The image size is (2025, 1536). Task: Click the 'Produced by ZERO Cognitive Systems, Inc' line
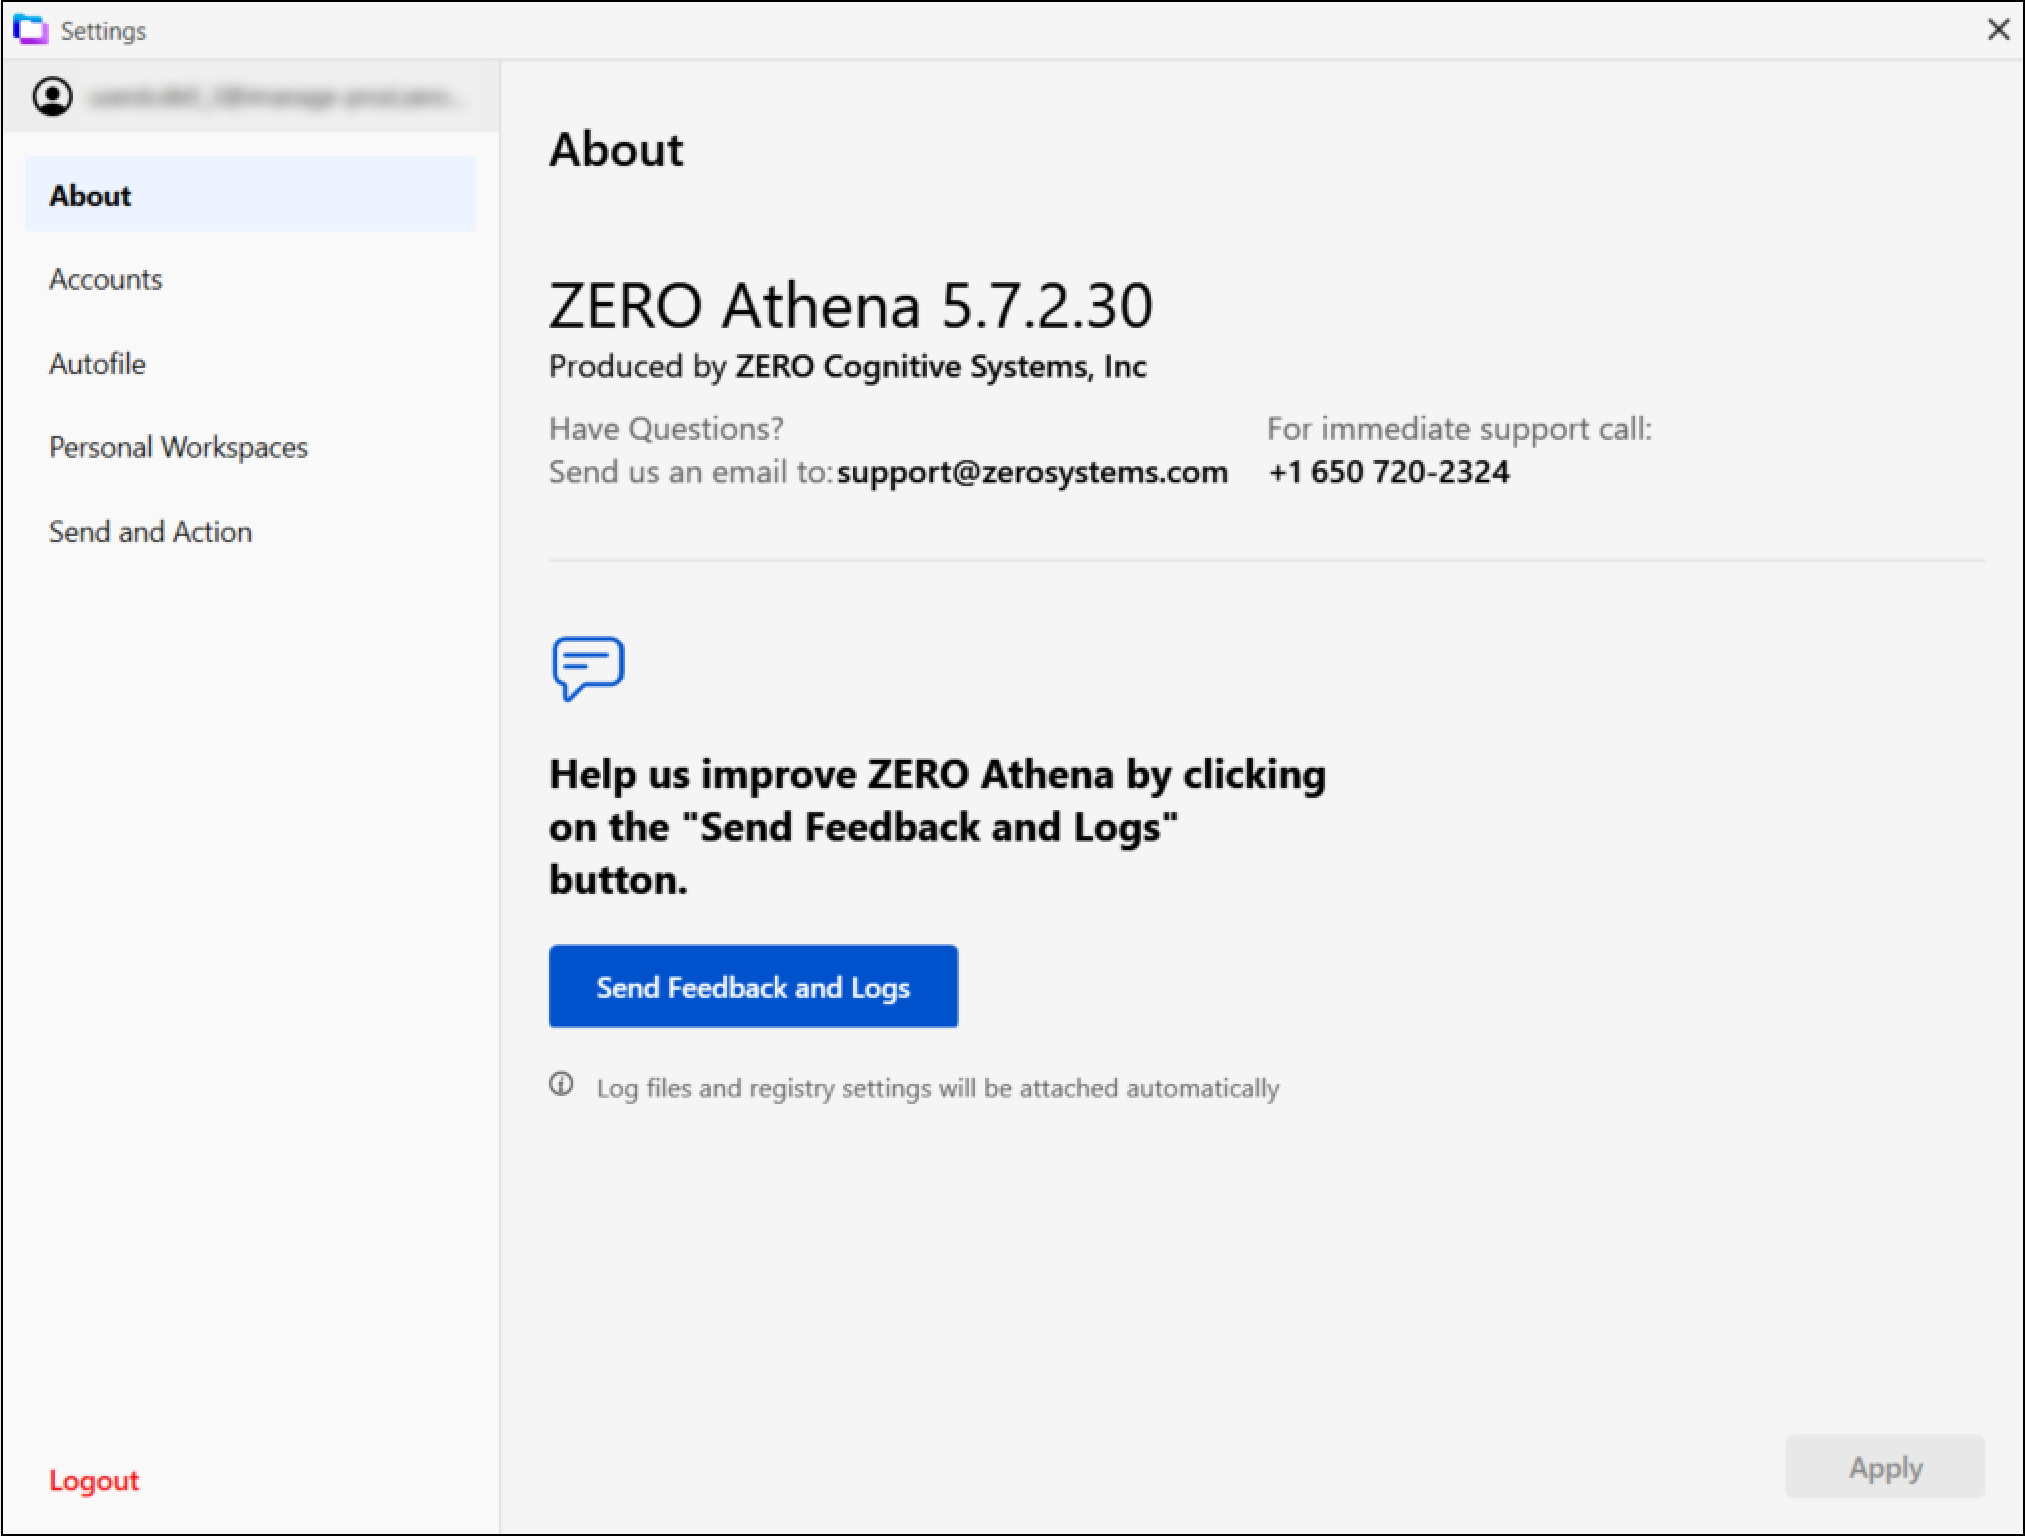[848, 366]
